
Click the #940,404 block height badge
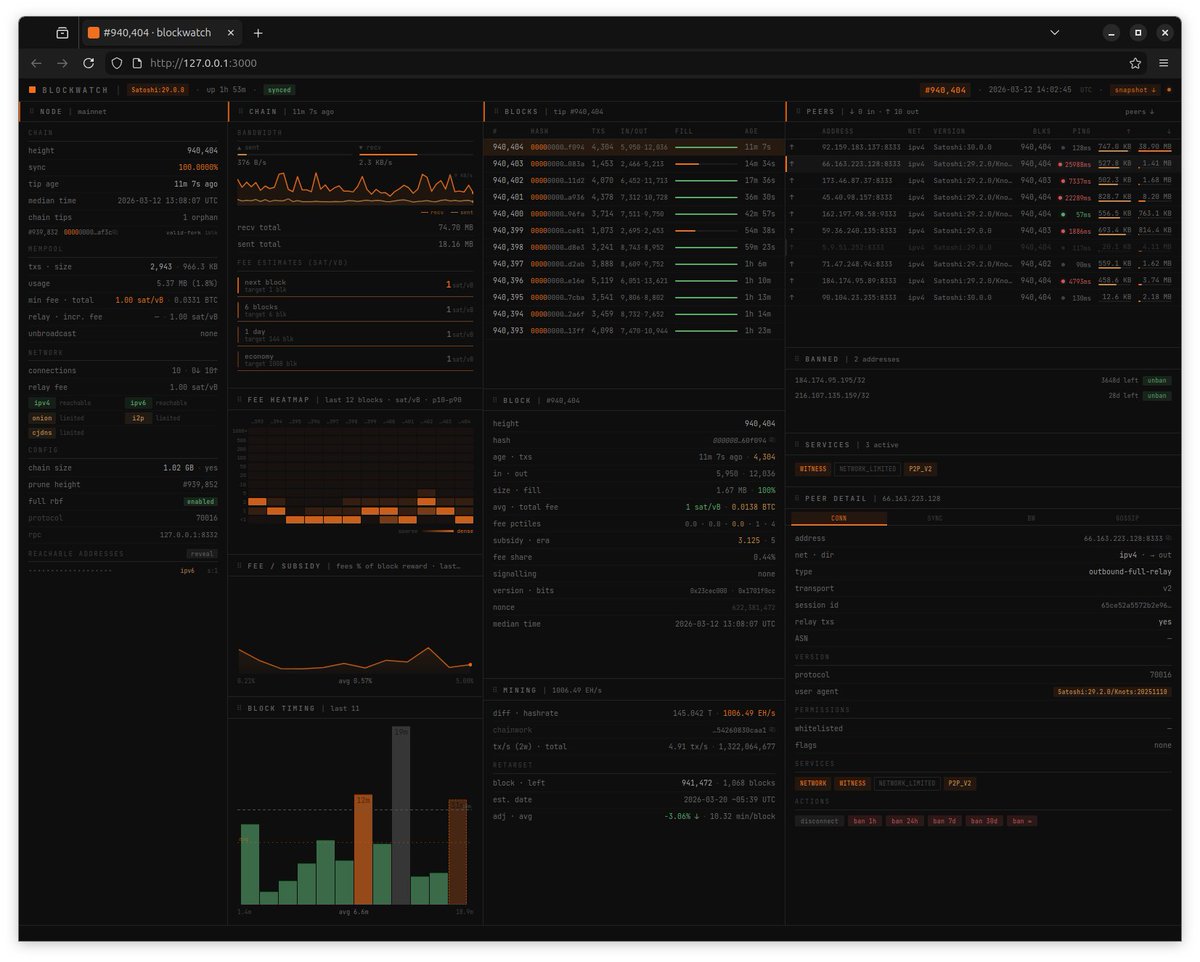(x=945, y=90)
